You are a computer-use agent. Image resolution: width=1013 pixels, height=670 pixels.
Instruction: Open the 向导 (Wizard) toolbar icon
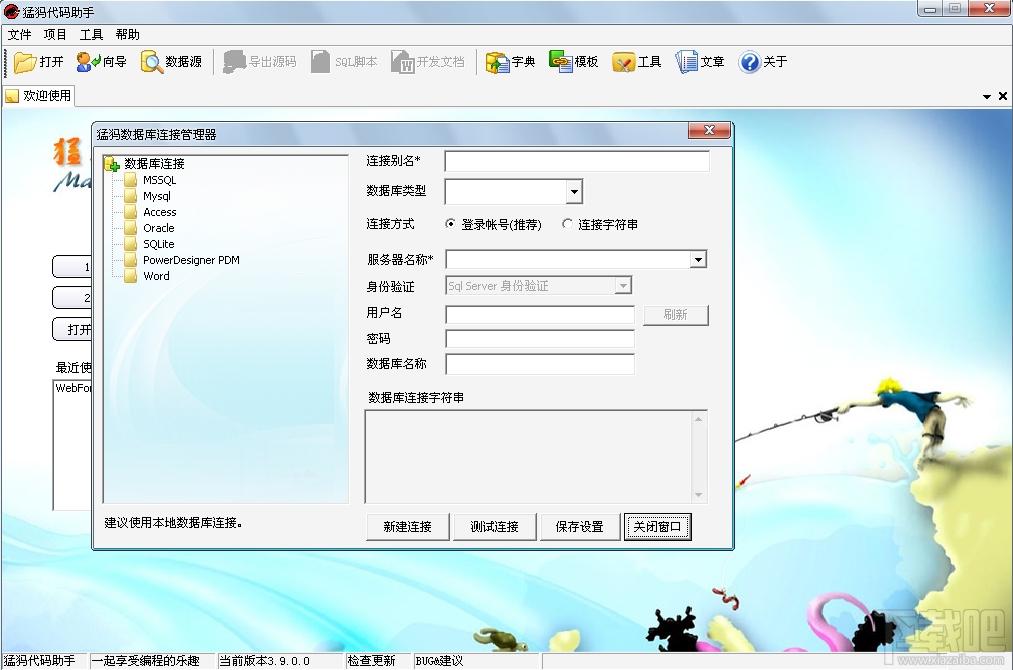click(88, 62)
